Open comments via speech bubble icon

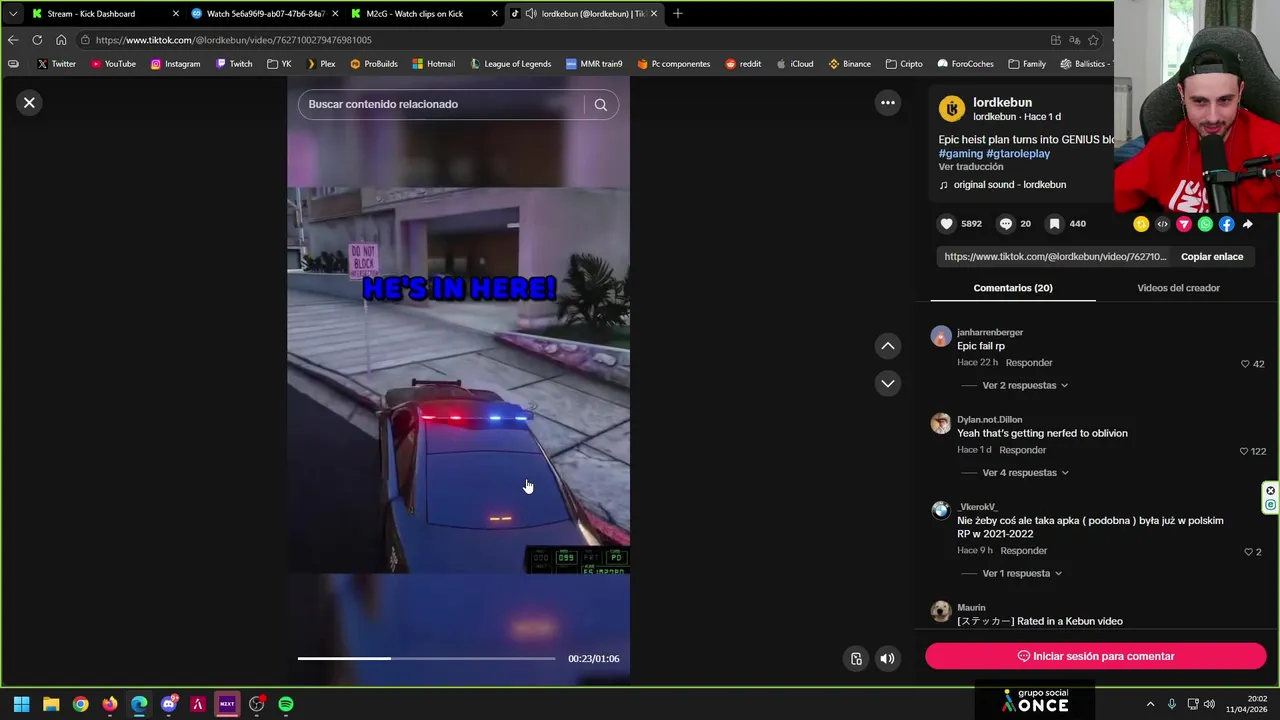(x=1006, y=224)
